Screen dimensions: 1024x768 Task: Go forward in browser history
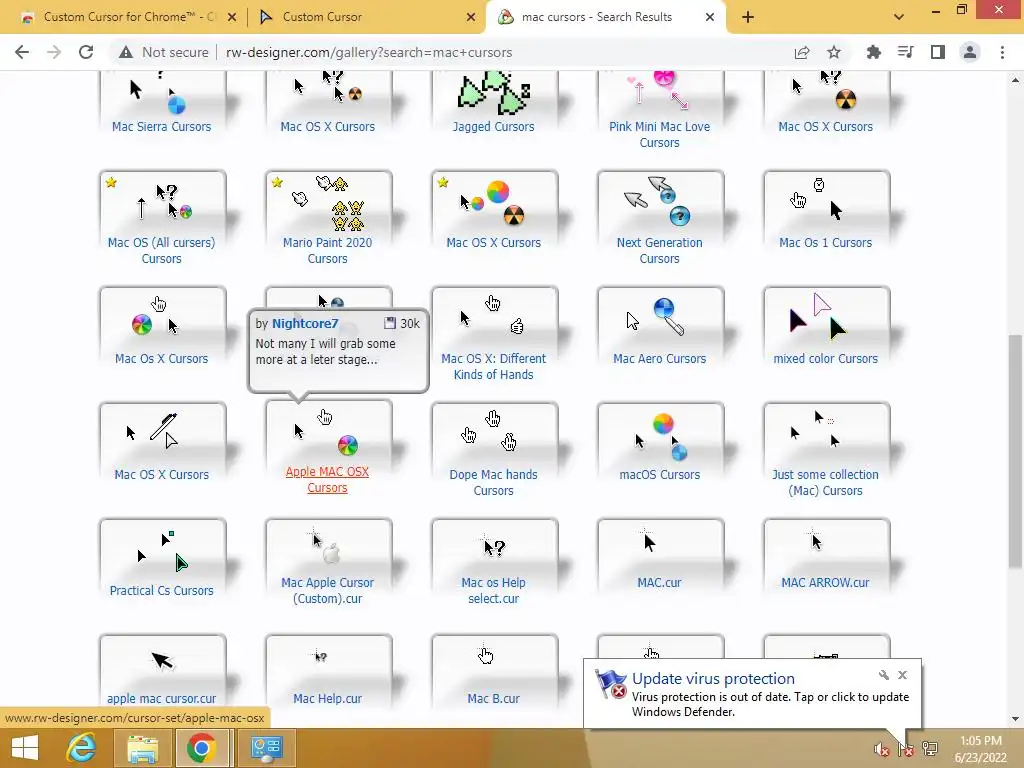(x=54, y=52)
